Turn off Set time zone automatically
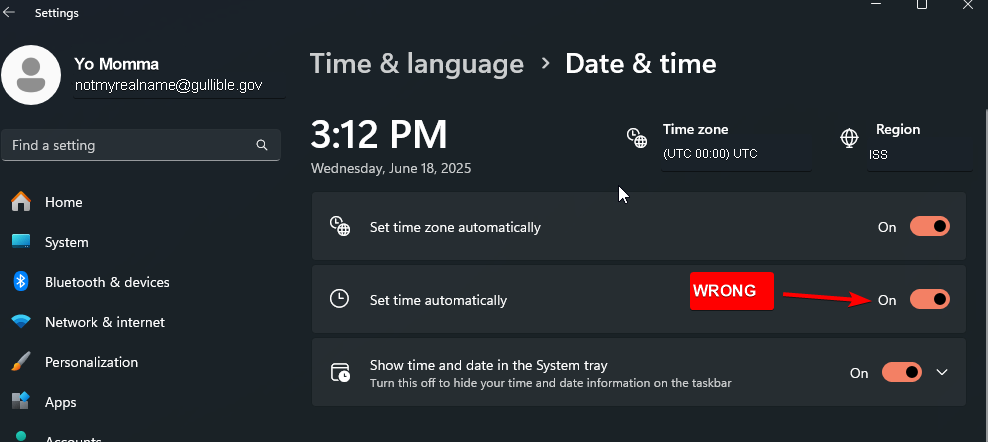Screen dimensions: 988x442 tap(929, 227)
